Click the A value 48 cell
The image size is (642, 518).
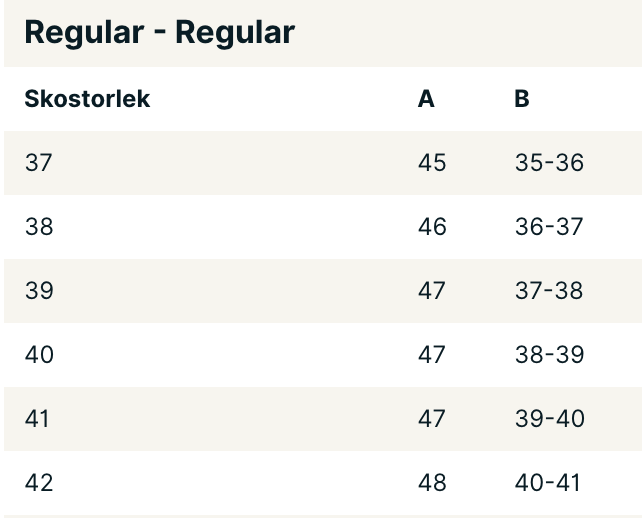click(x=432, y=483)
